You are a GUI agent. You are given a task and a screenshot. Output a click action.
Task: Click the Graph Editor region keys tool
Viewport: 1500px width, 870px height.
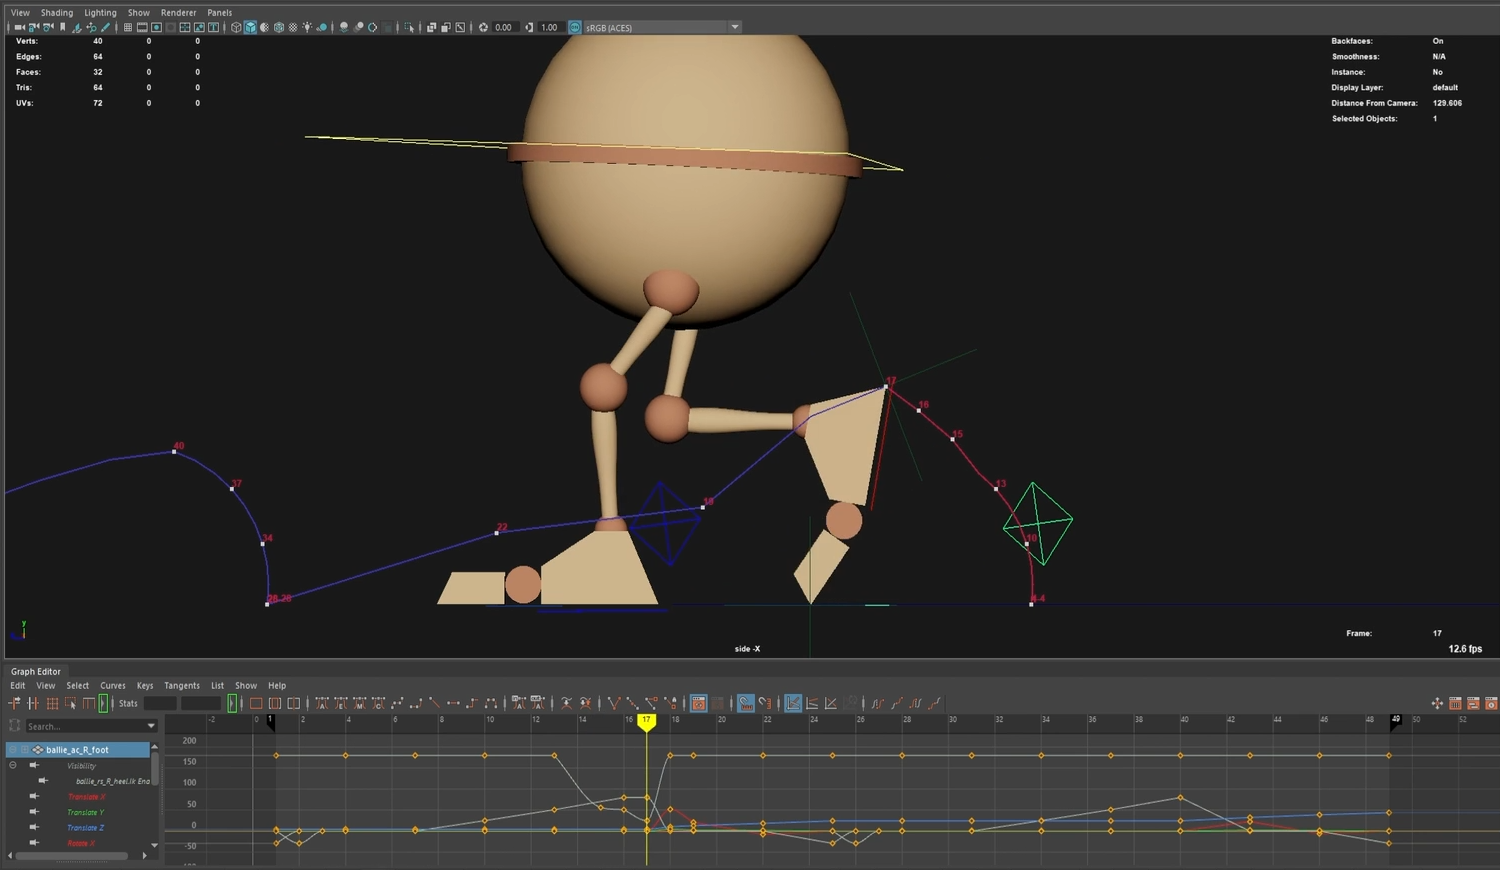pos(71,704)
